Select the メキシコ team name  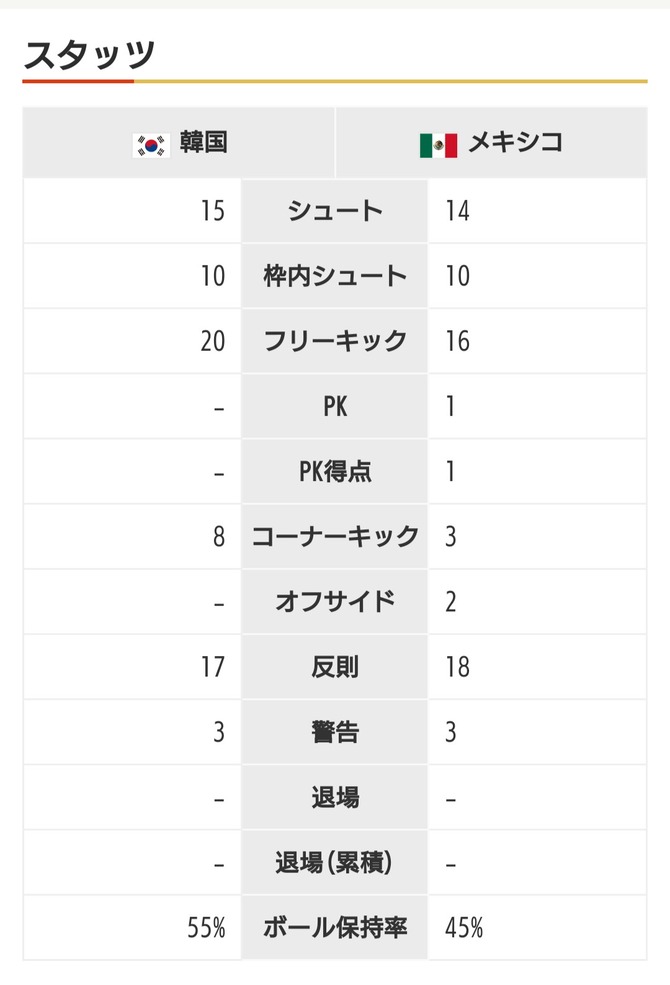click(x=515, y=143)
